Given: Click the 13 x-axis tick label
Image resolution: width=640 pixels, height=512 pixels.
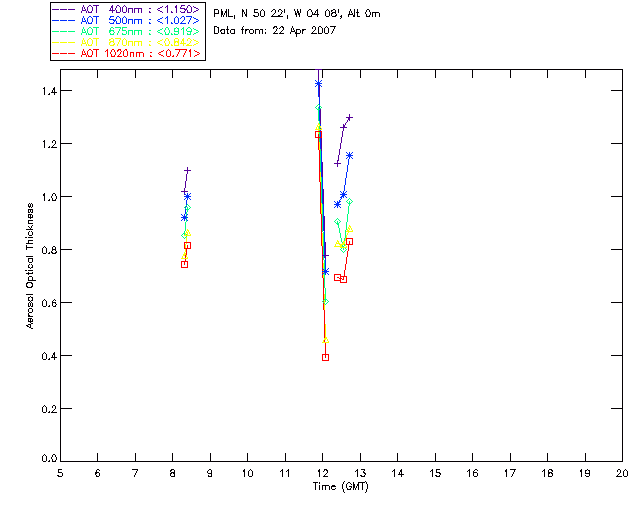Looking at the screenshot, I should click(360, 473).
